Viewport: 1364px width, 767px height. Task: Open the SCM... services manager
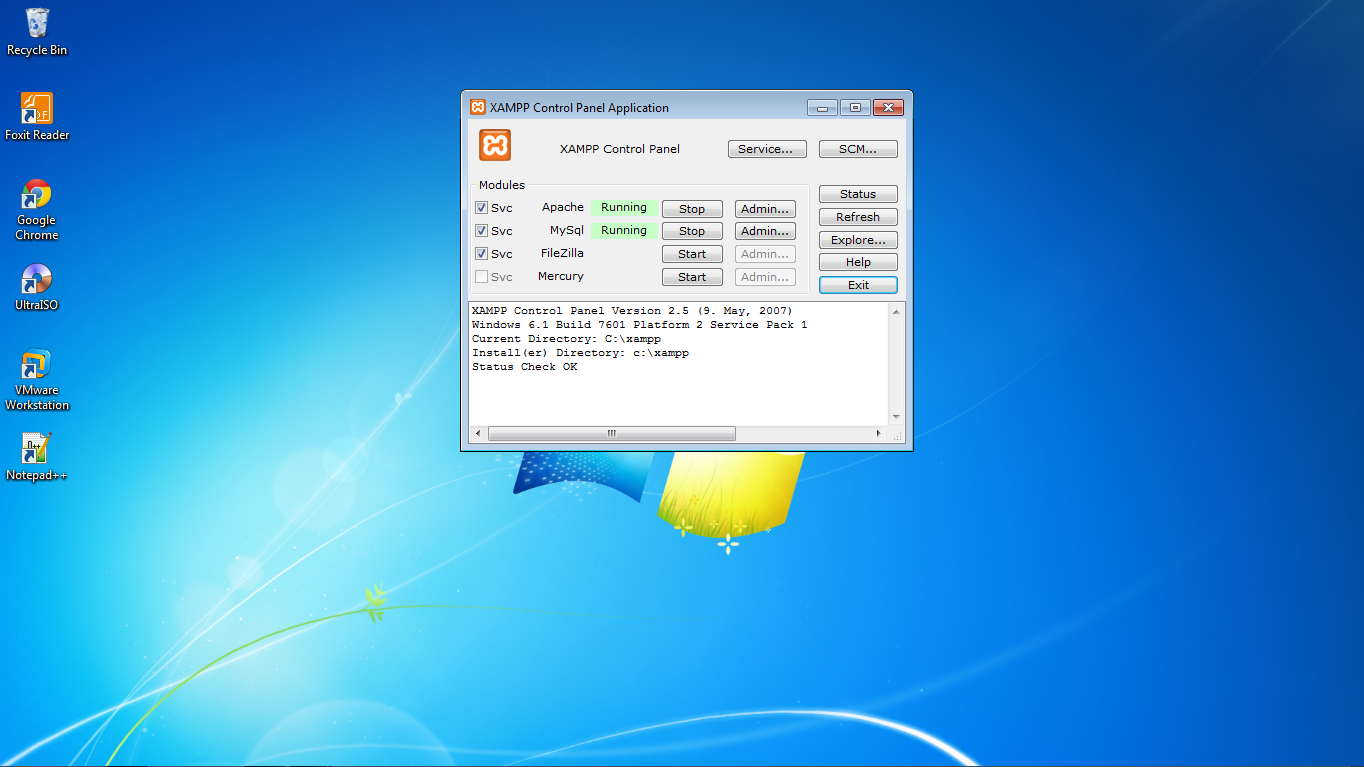pyautogui.click(x=858, y=149)
